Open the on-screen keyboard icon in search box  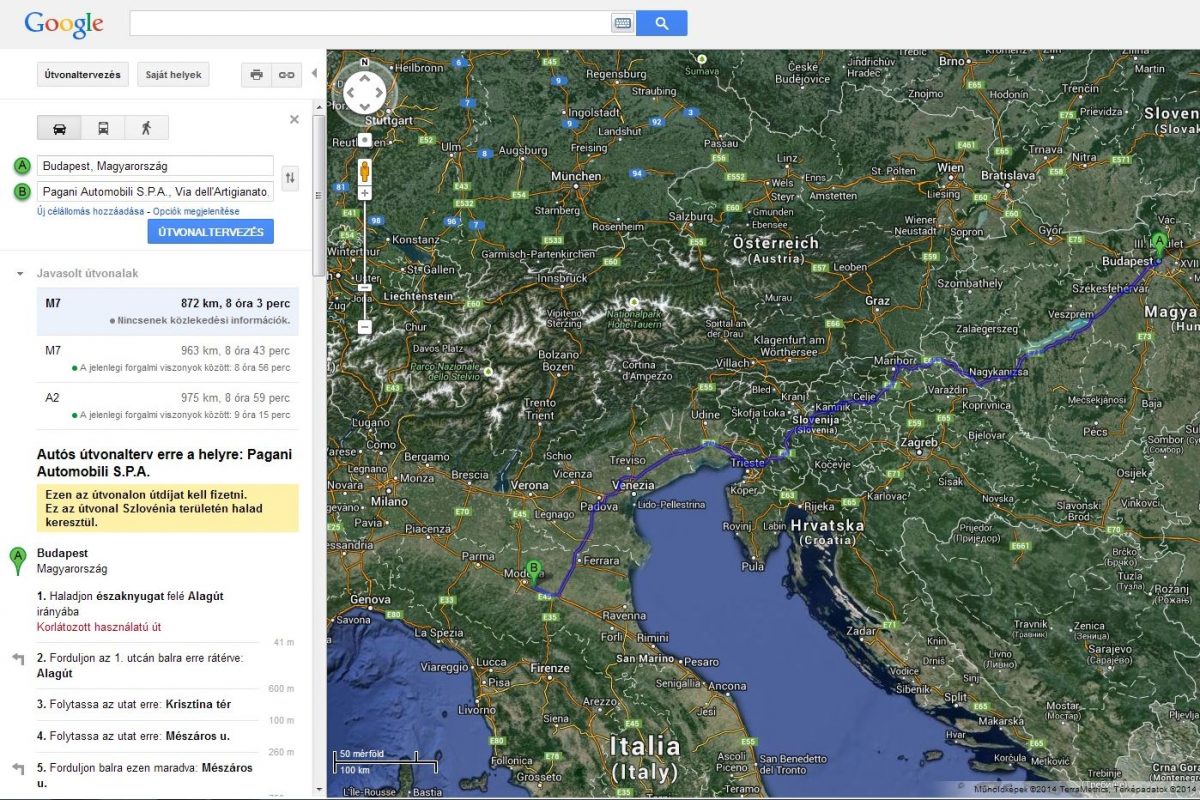[622, 23]
